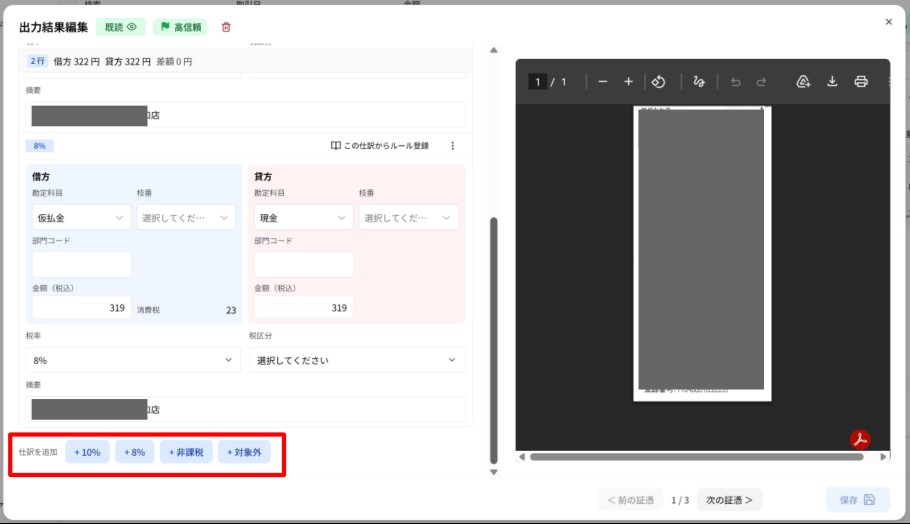This screenshot has height=524, width=910.
Task: Click the PDF receipt page thumbnail
Action: (x=702, y=254)
